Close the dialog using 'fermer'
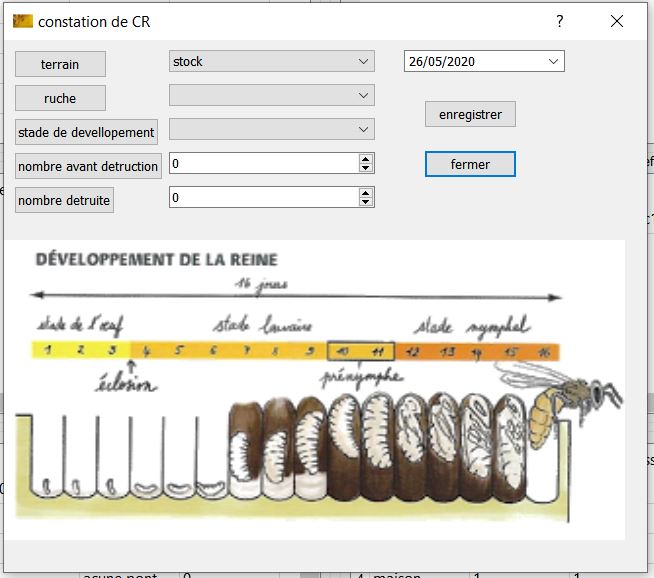This screenshot has width=654, height=578. pyautogui.click(x=470, y=164)
